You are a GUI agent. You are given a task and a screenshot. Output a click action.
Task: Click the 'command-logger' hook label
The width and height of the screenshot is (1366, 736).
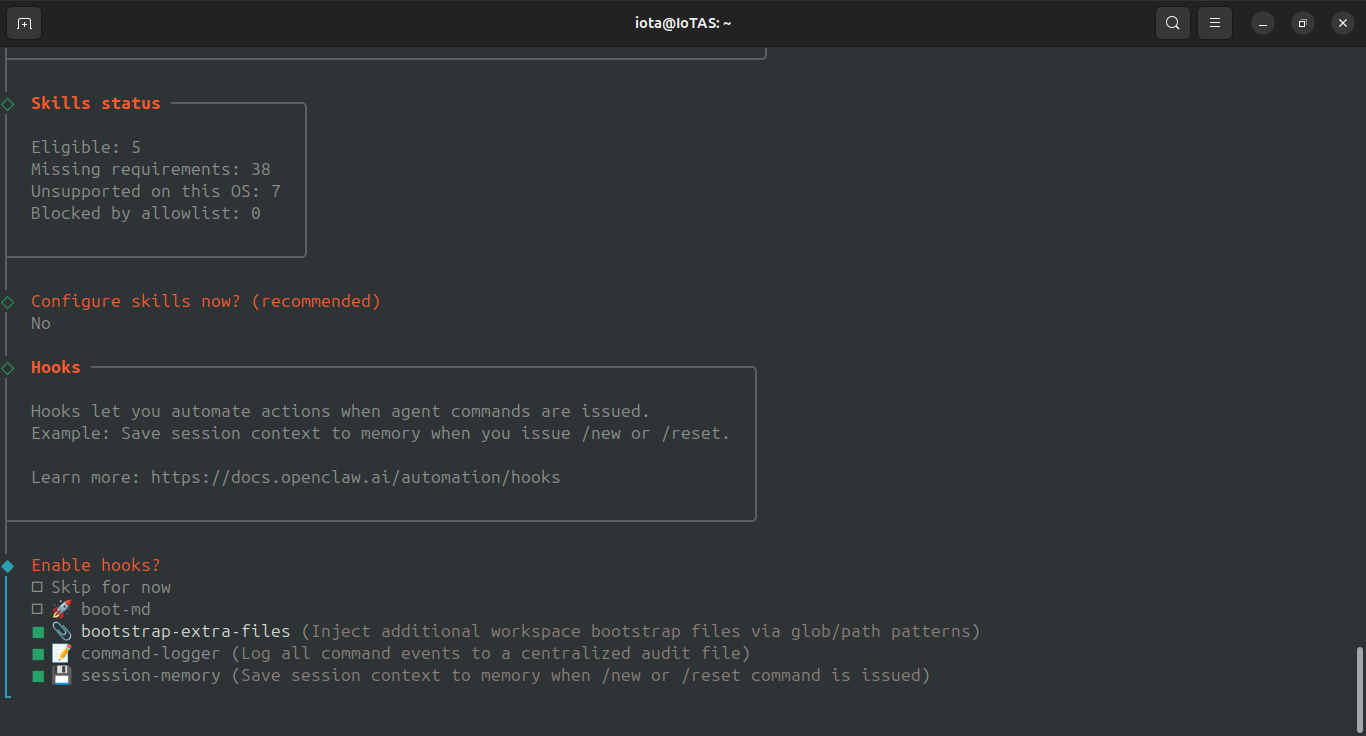click(x=151, y=653)
